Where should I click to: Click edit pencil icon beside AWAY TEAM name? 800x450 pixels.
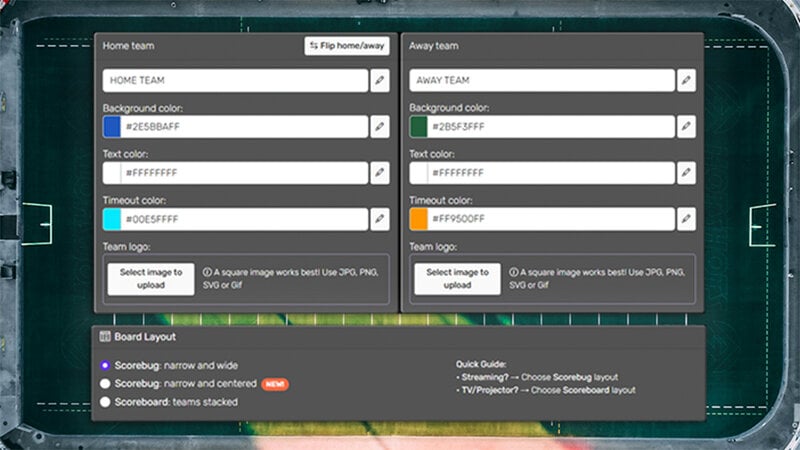click(x=686, y=81)
